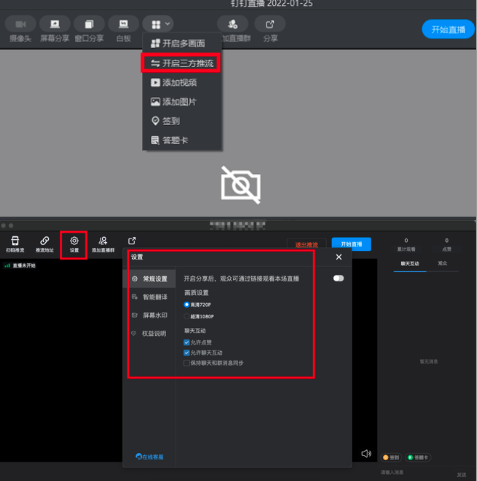
Task: Choose 开启多画面 from the dropdown menu
Action: click(x=182, y=43)
